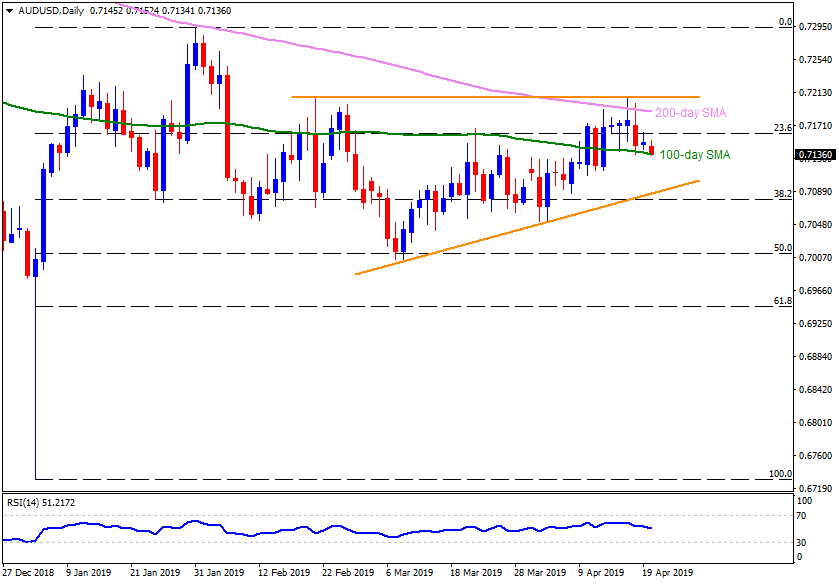Image resolution: width=839 pixels, height=584 pixels.
Task: Click the 19 Apr 2019 date label
Action: point(666,574)
